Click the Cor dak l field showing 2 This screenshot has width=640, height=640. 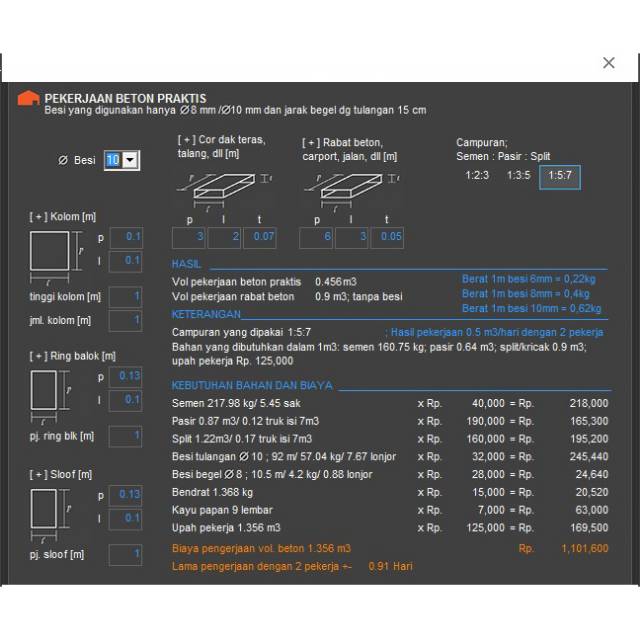[224, 238]
